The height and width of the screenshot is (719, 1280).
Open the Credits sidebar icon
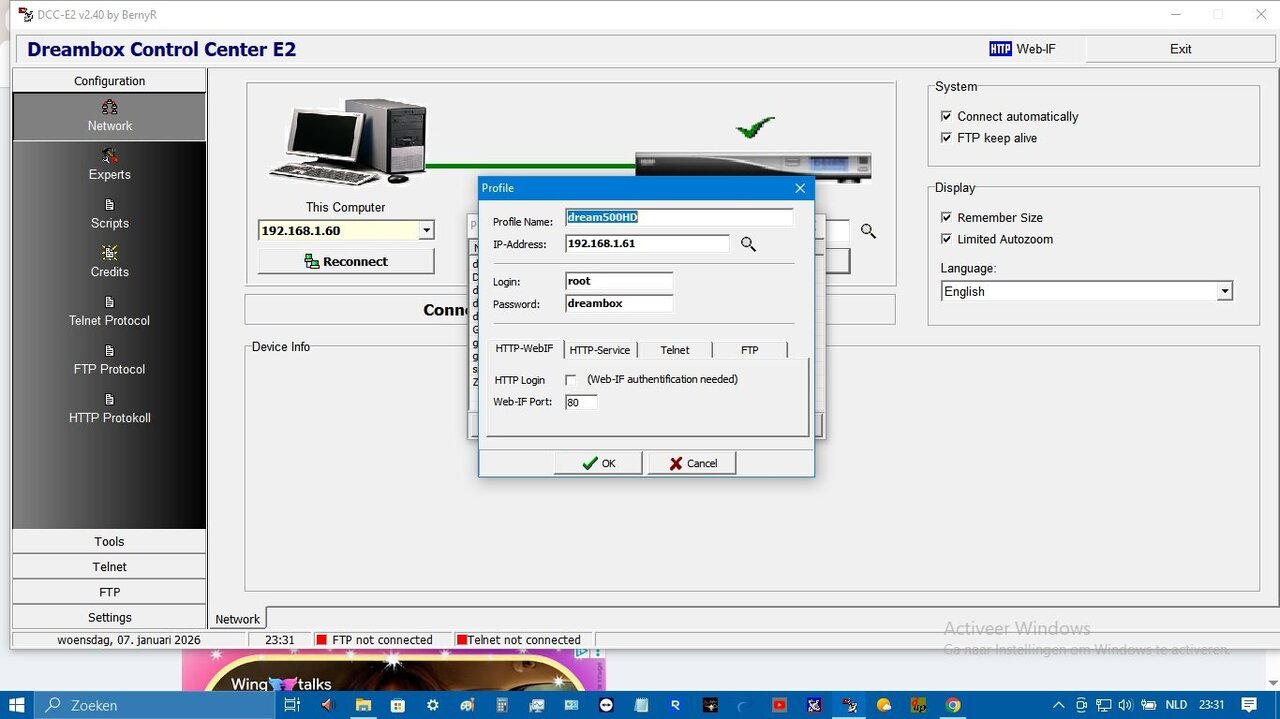[x=110, y=253]
